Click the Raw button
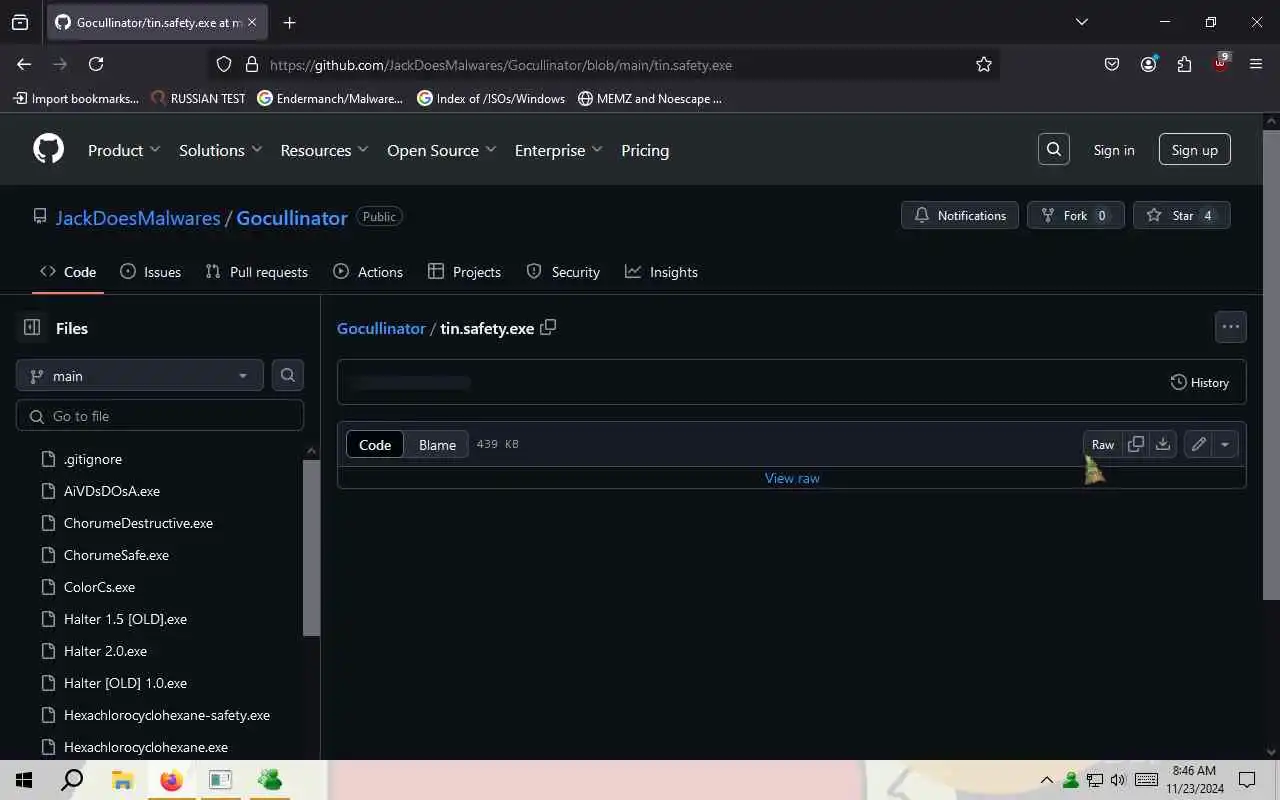1280x800 pixels. point(1103,445)
